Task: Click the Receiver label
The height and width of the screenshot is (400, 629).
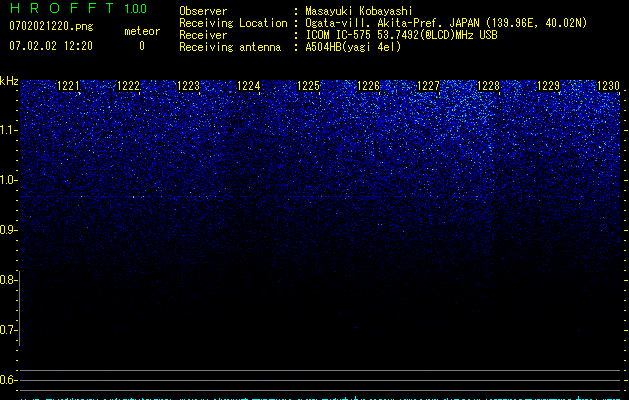Action: pyautogui.click(x=203, y=35)
